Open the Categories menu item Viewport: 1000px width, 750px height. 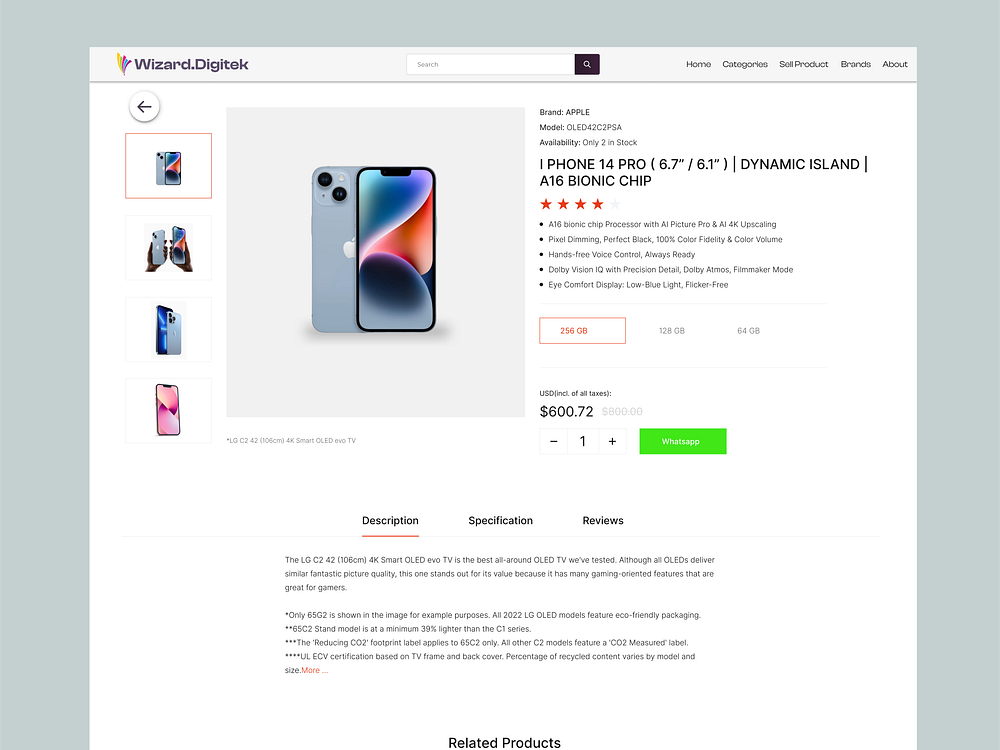pos(745,64)
